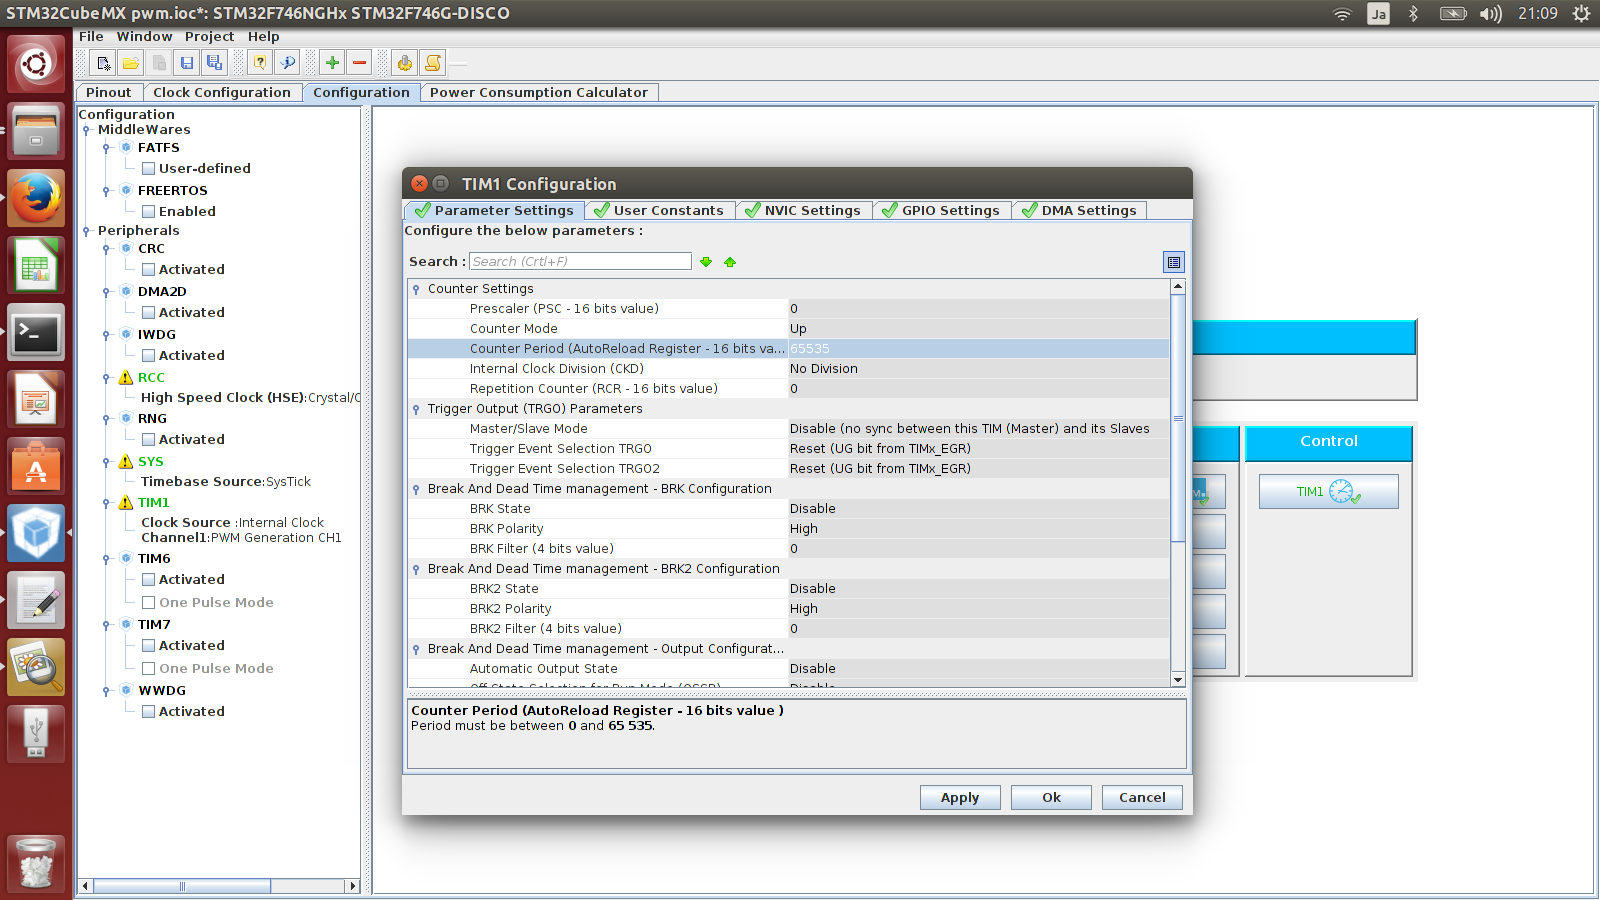The width and height of the screenshot is (1600, 900).
Task: Click the red minus toolbar icon
Action: tap(360, 63)
